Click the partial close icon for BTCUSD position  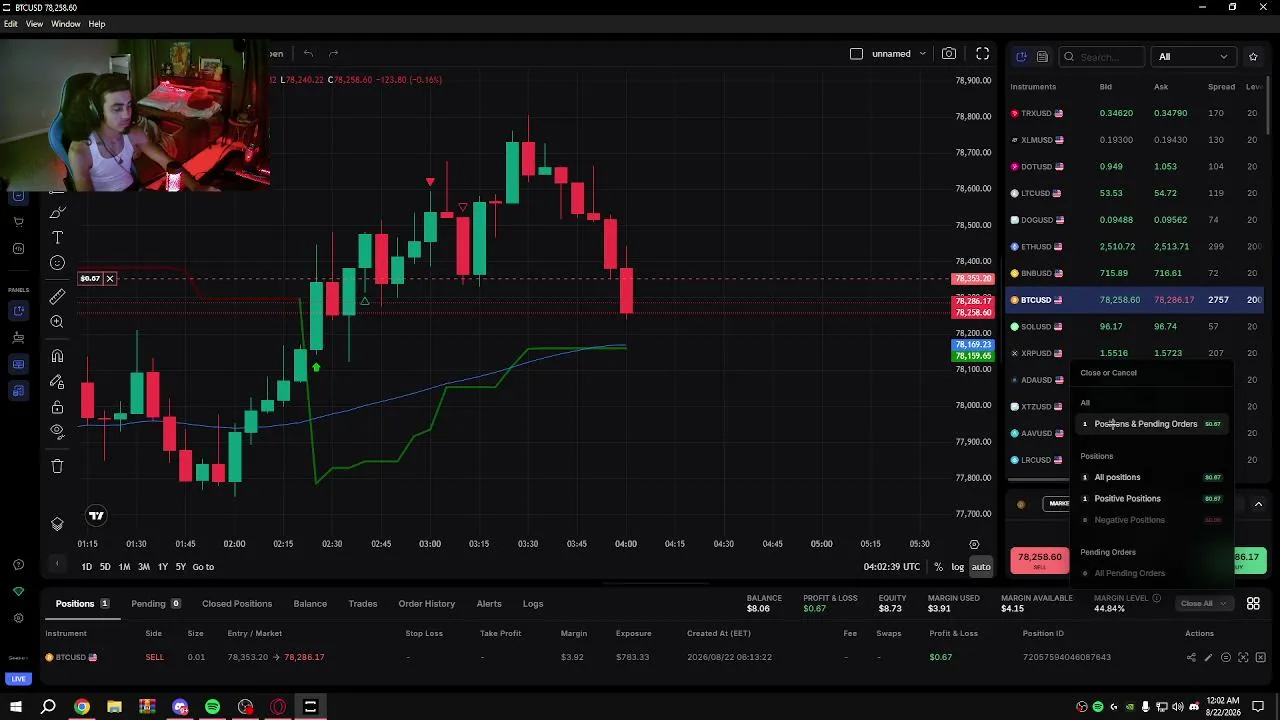coord(1243,658)
